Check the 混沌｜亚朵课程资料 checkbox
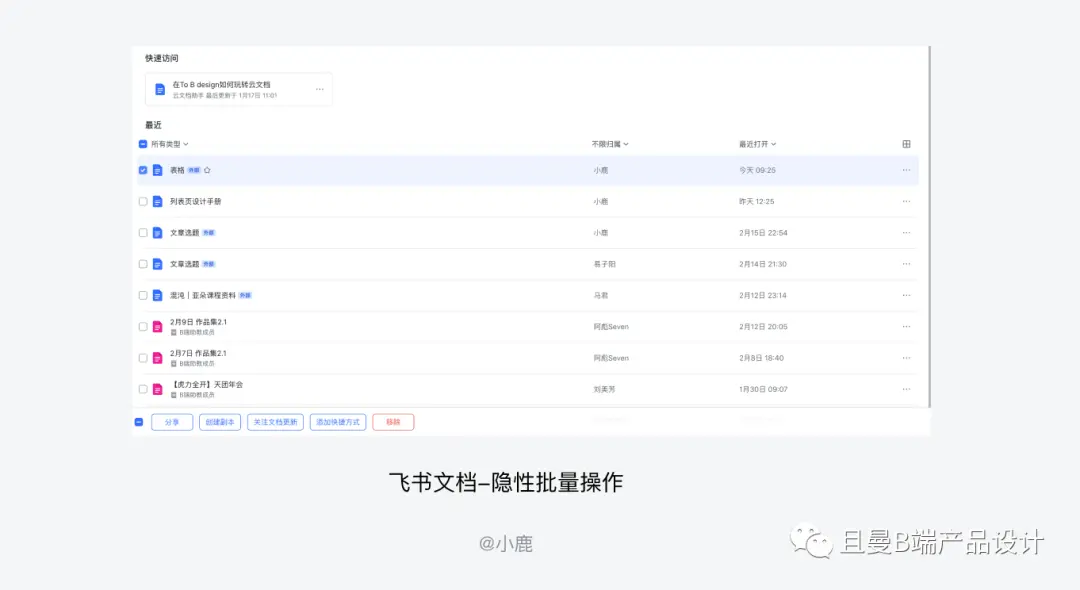This screenshot has height=590, width=1080. (x=143, y=295)
